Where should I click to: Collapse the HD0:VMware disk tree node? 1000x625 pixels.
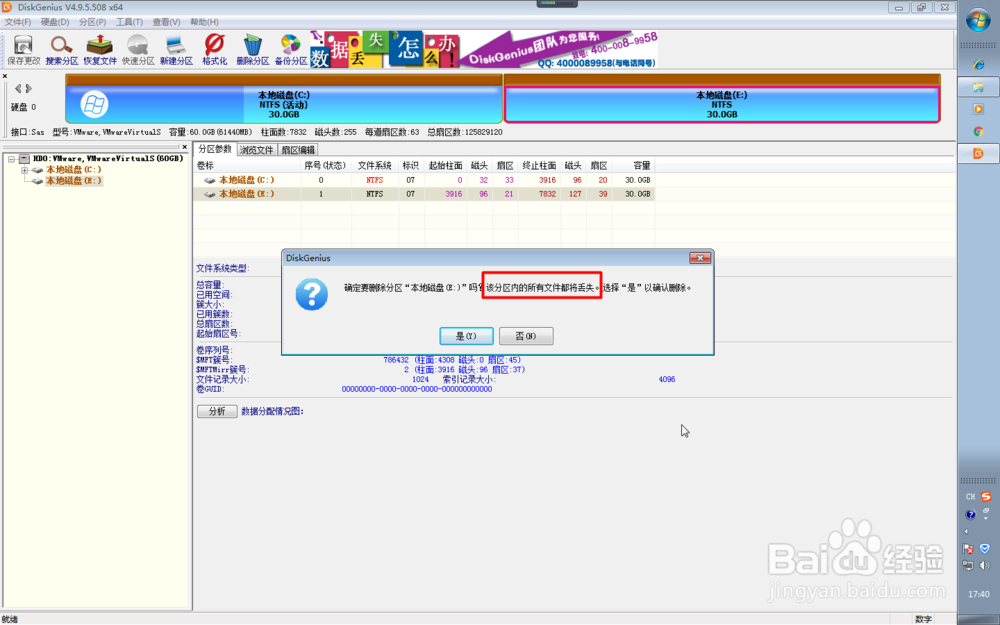(11, 159)
